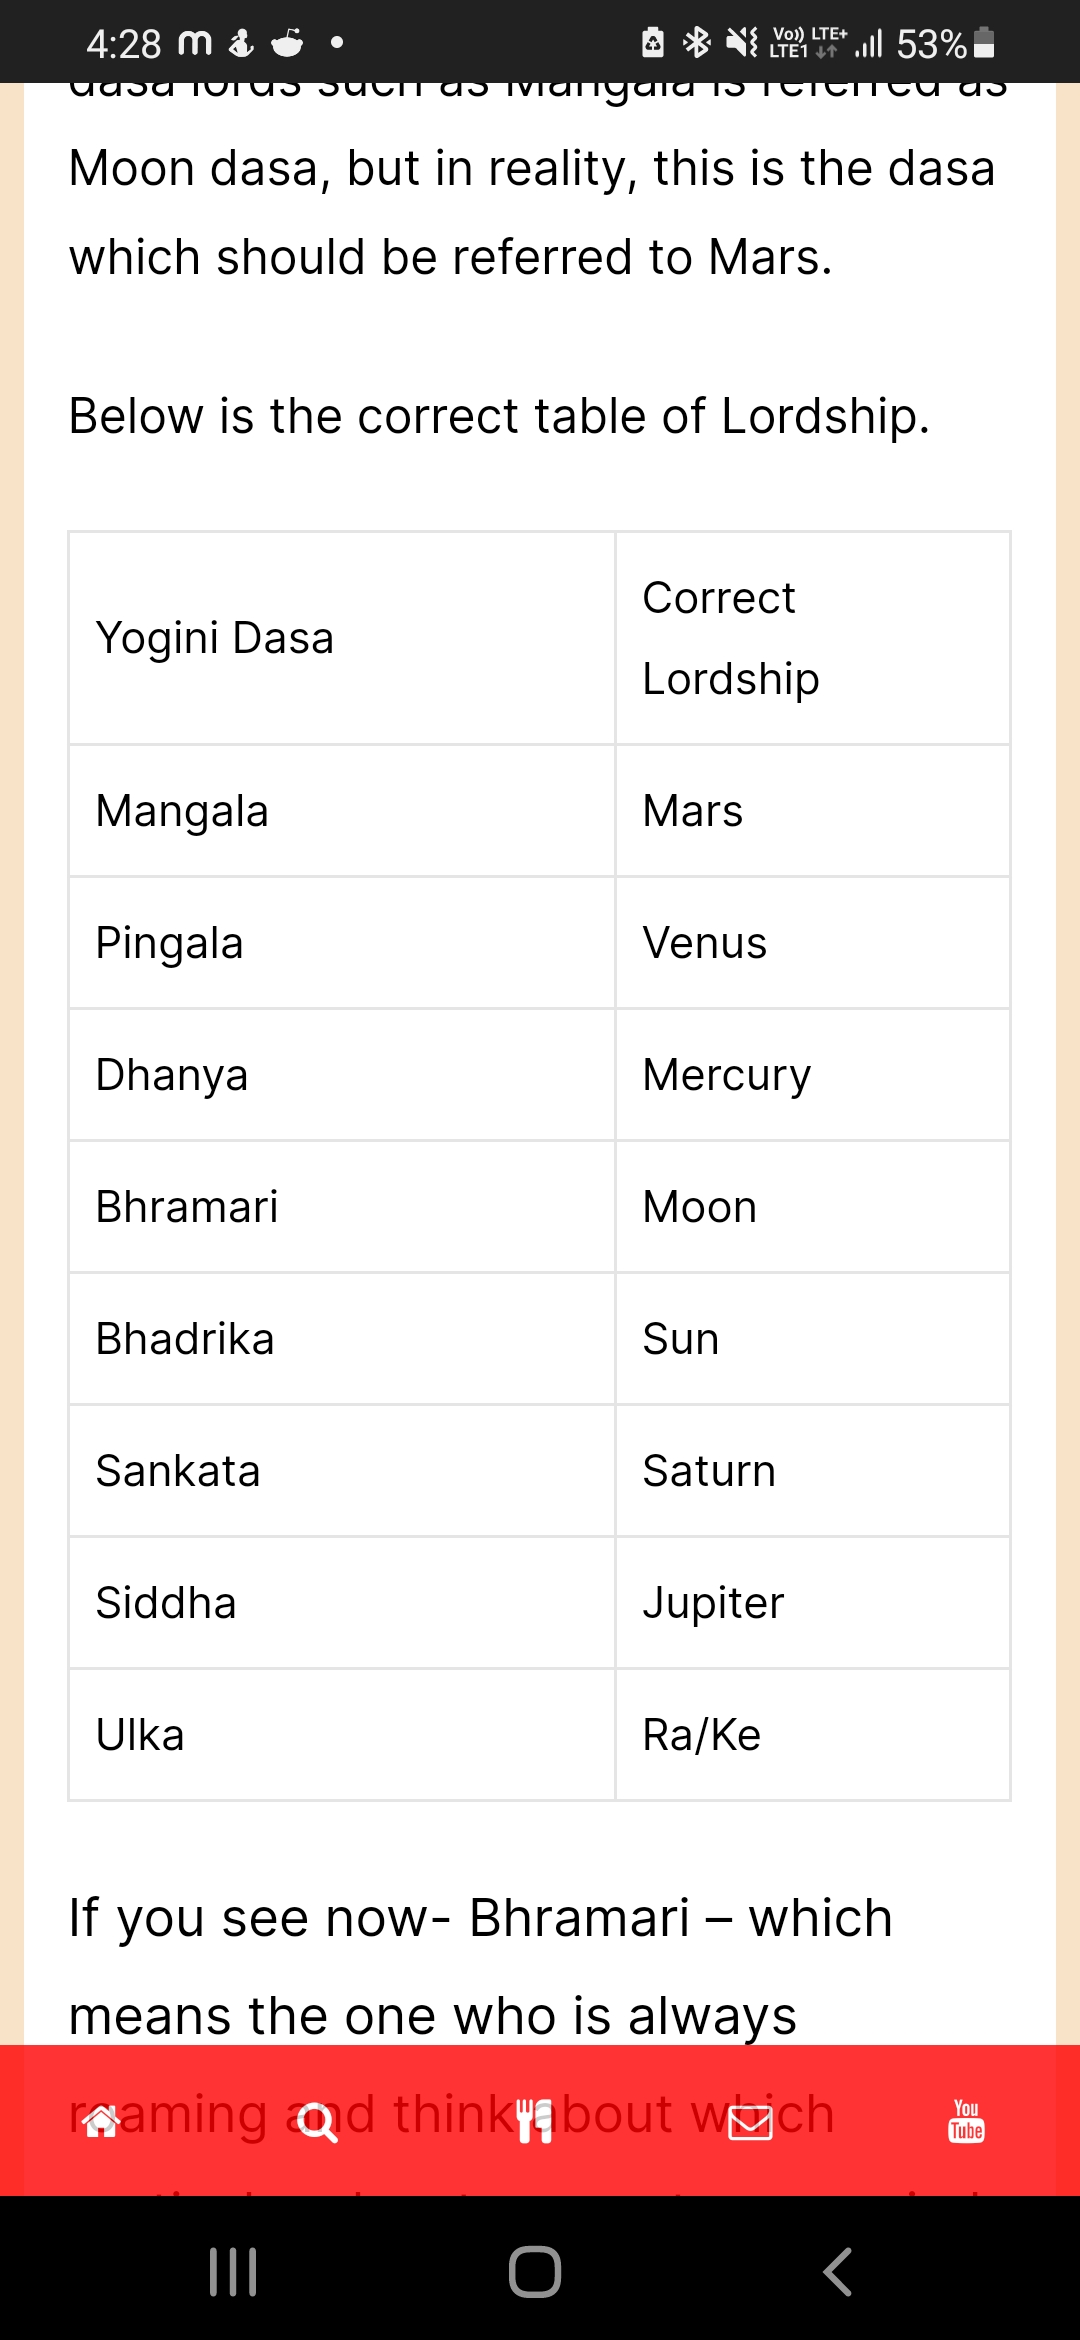Tap the muted sound status icon
The height and width of the screenshot is (2340, 1080).
[741, 42]
